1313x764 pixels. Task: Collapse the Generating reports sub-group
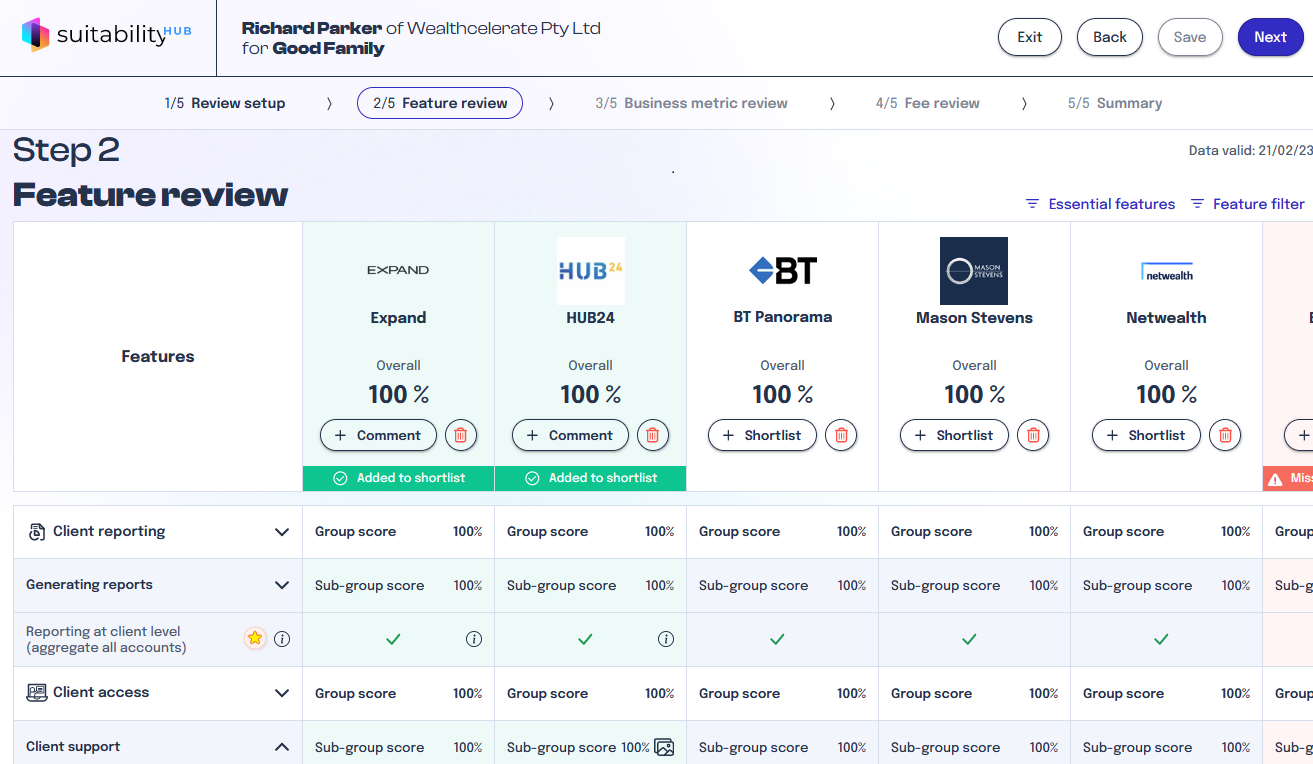[282, 585]
